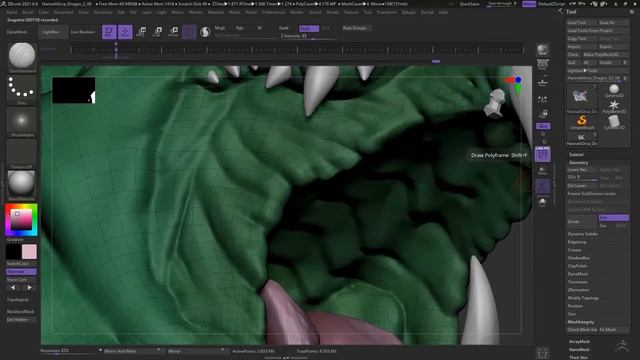Viewport: 640px width, 360px height.
Task: Open the LightBox panel
Action: tap(52, 32)
